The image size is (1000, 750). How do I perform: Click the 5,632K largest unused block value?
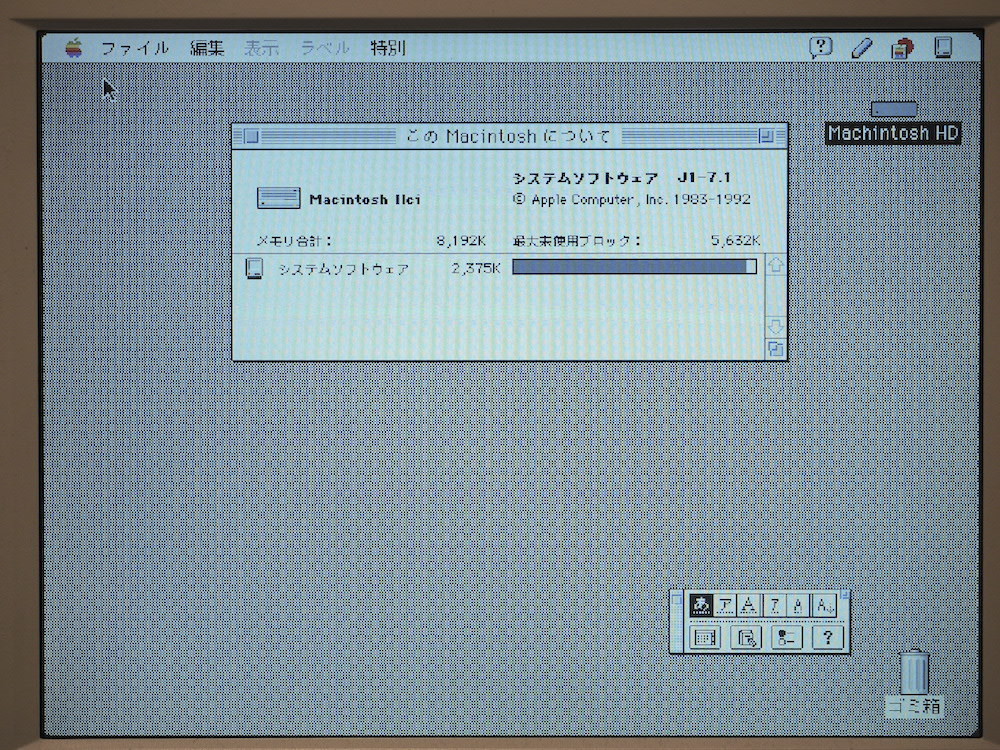(735, 240)
